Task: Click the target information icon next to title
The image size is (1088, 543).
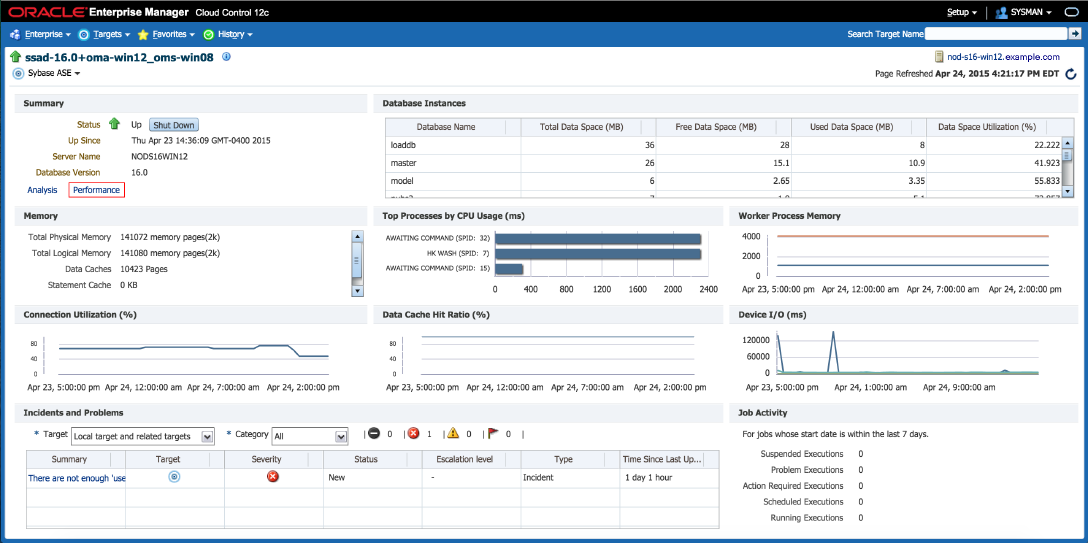Action: [226, 57]
